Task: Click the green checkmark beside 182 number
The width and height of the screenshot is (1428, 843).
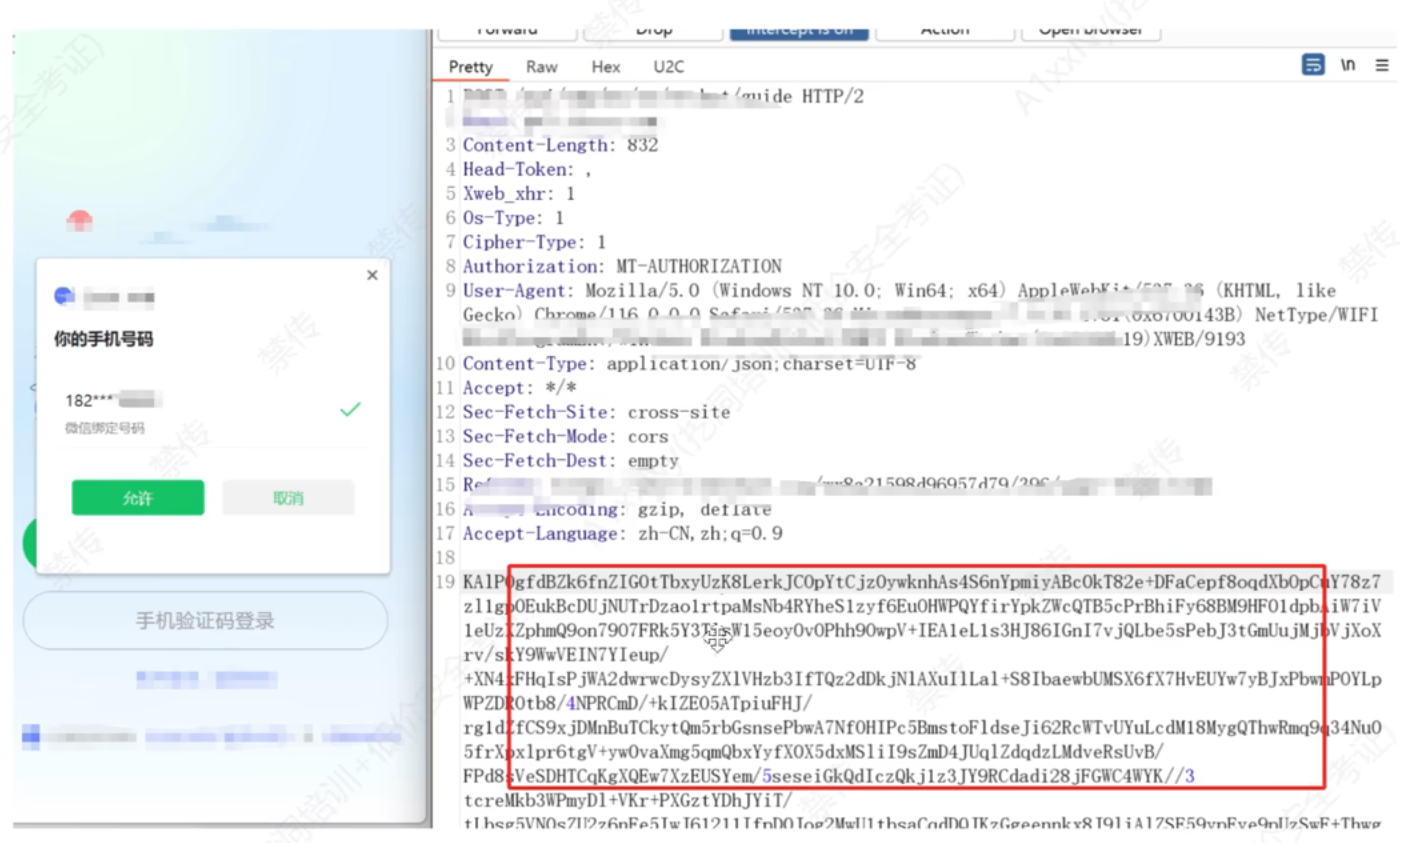Action: click(x=350, y=409)
